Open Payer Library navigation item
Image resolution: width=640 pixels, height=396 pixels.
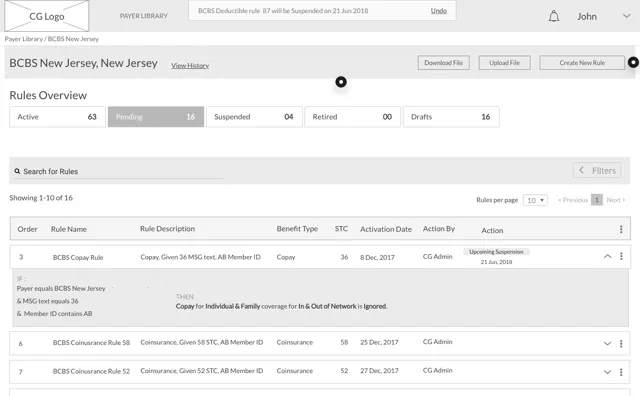(143, 16)
